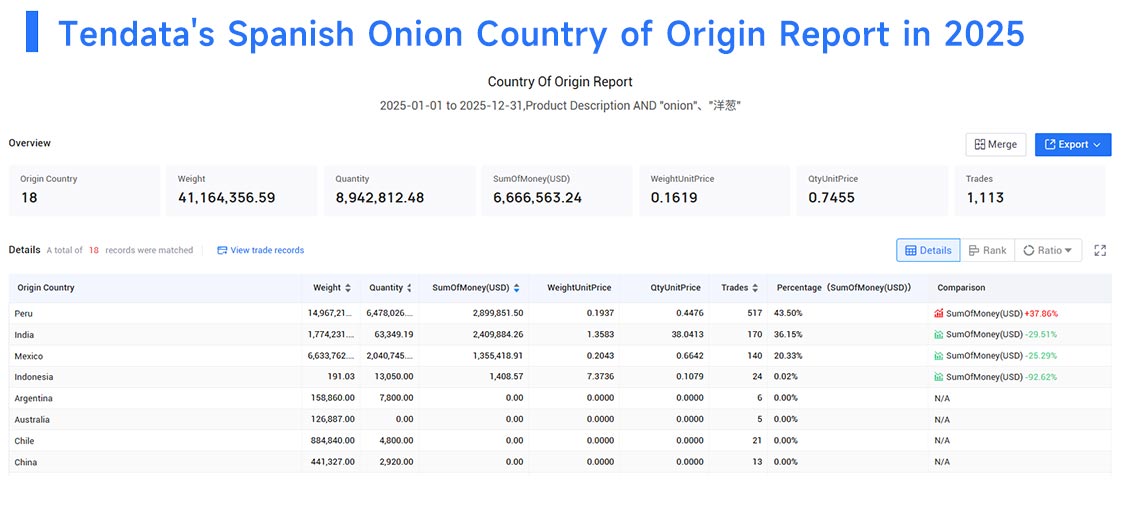Click the Origin Country overview card 18
The height and width of the screenshot is (523, 1123).
tap(84, 191)
